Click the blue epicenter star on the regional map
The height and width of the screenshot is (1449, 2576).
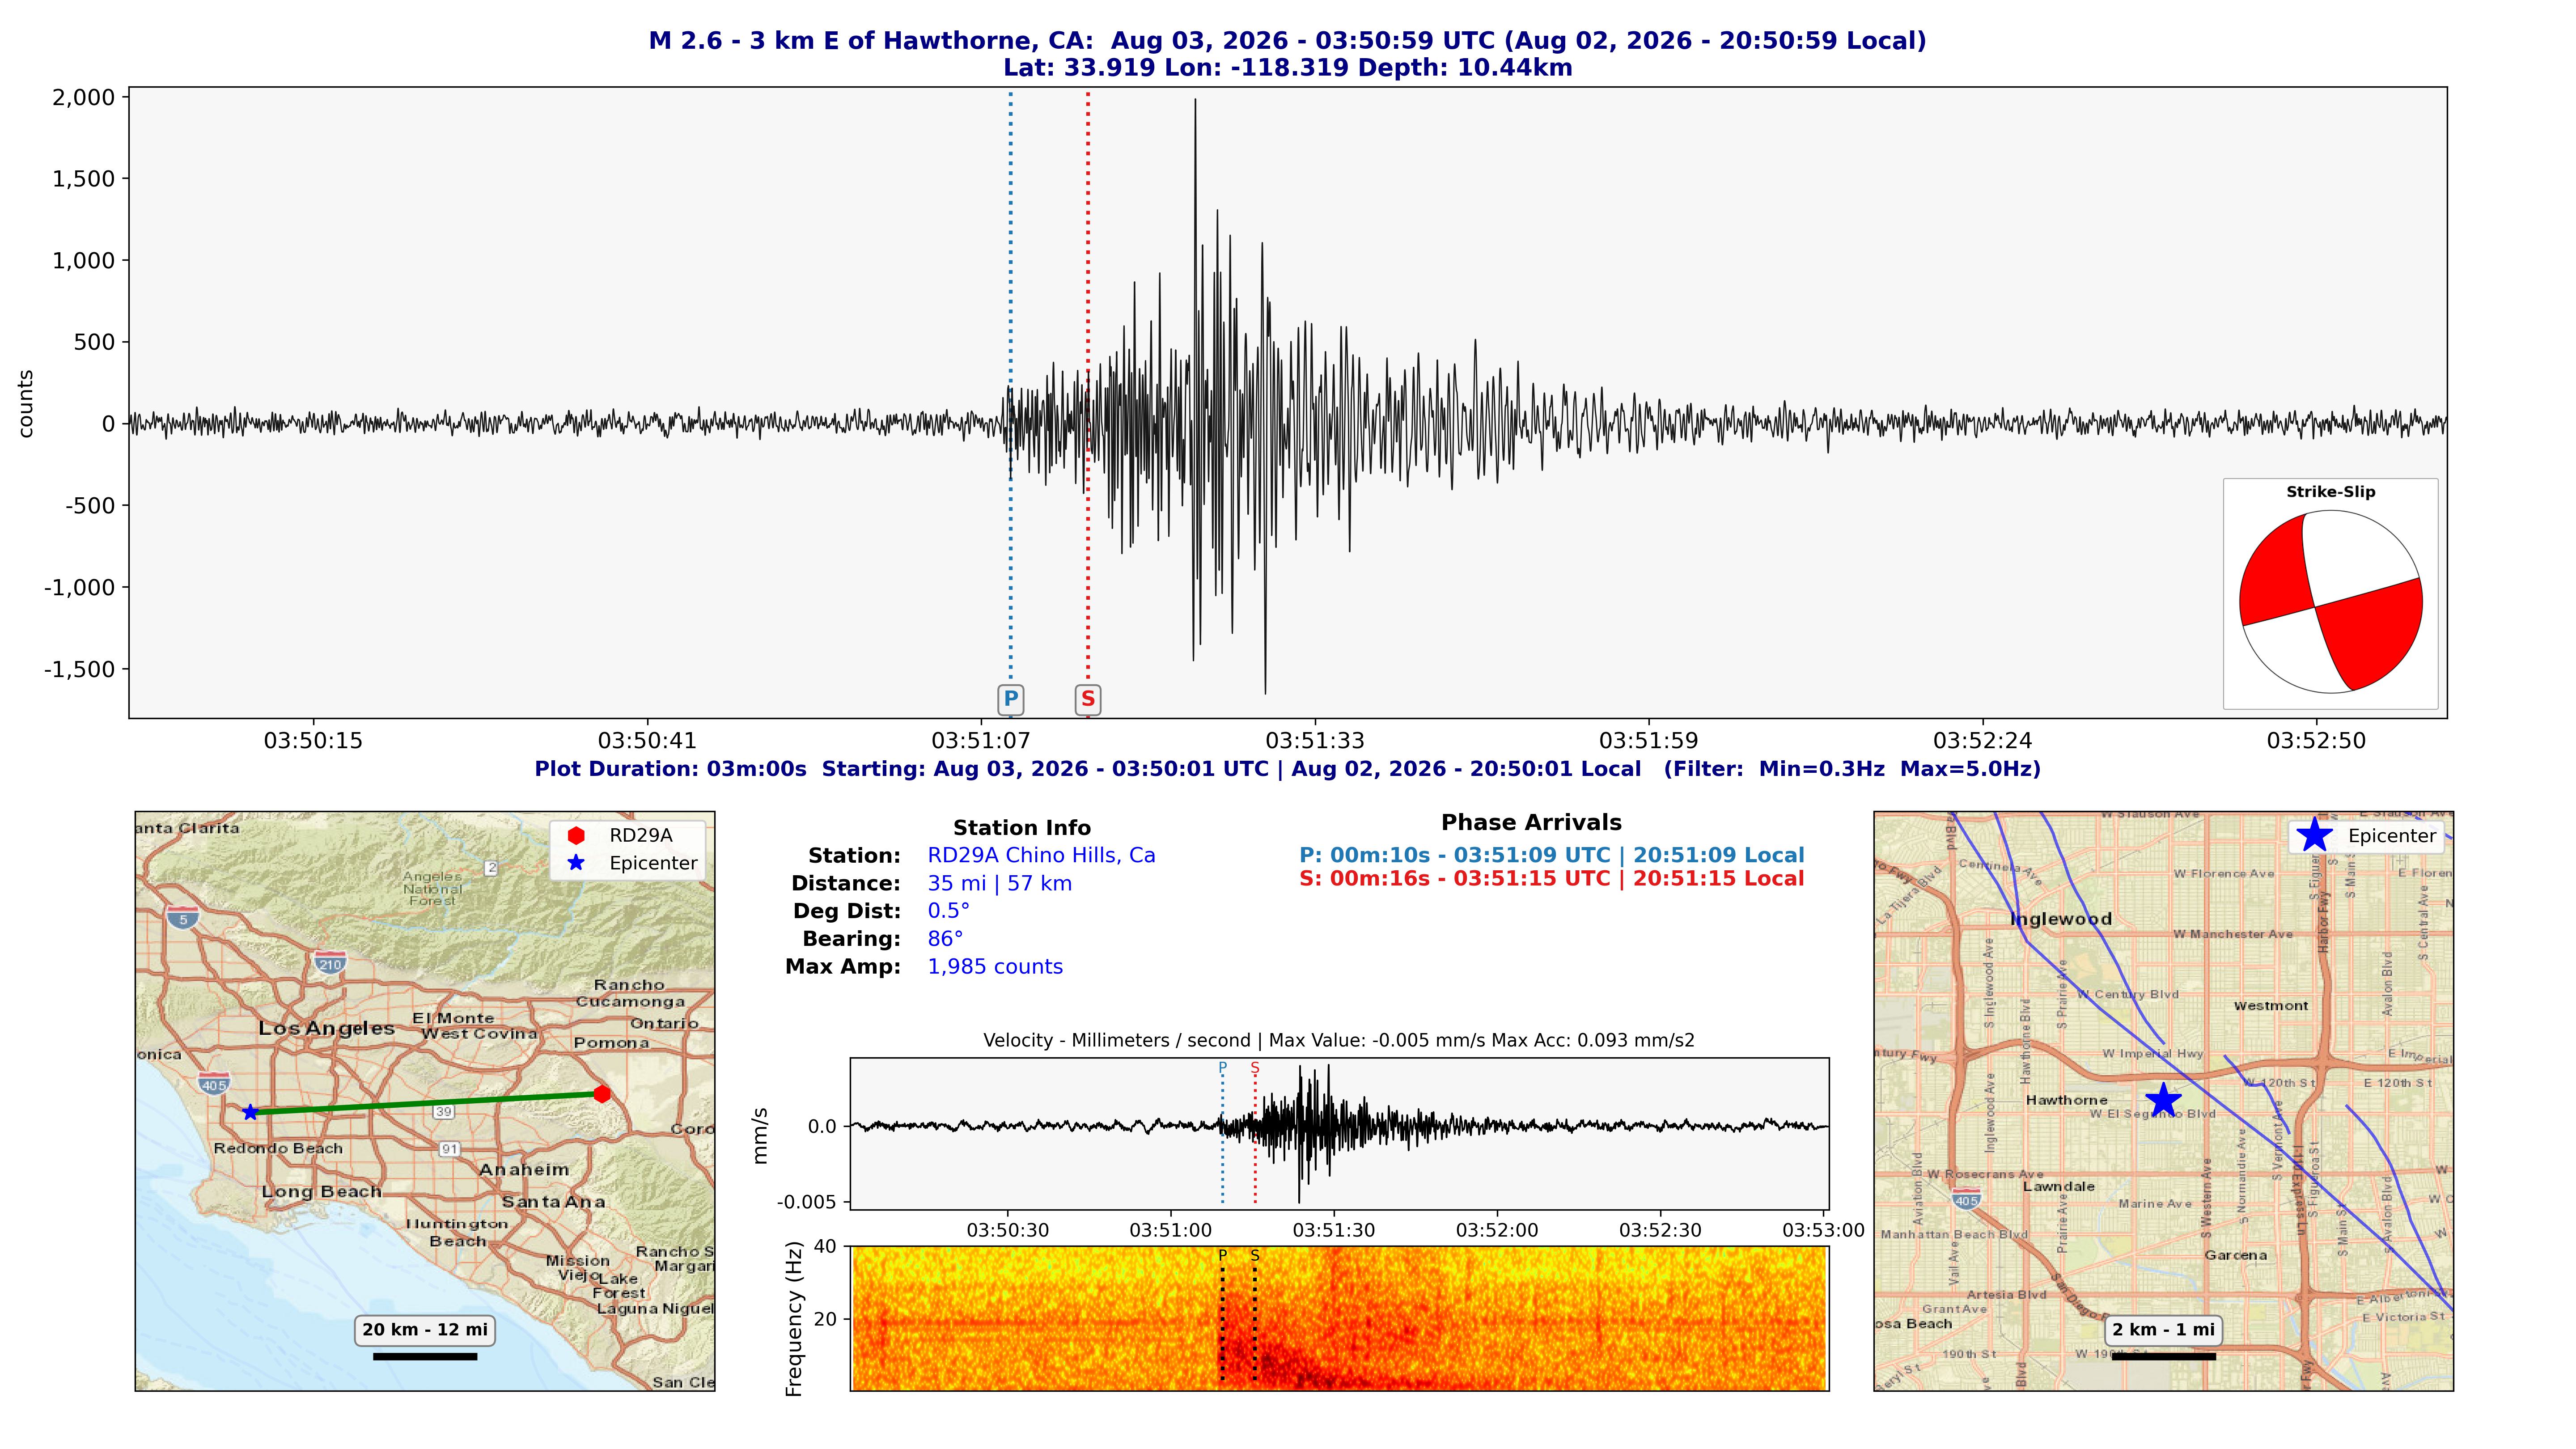(x=250, y=1112)
